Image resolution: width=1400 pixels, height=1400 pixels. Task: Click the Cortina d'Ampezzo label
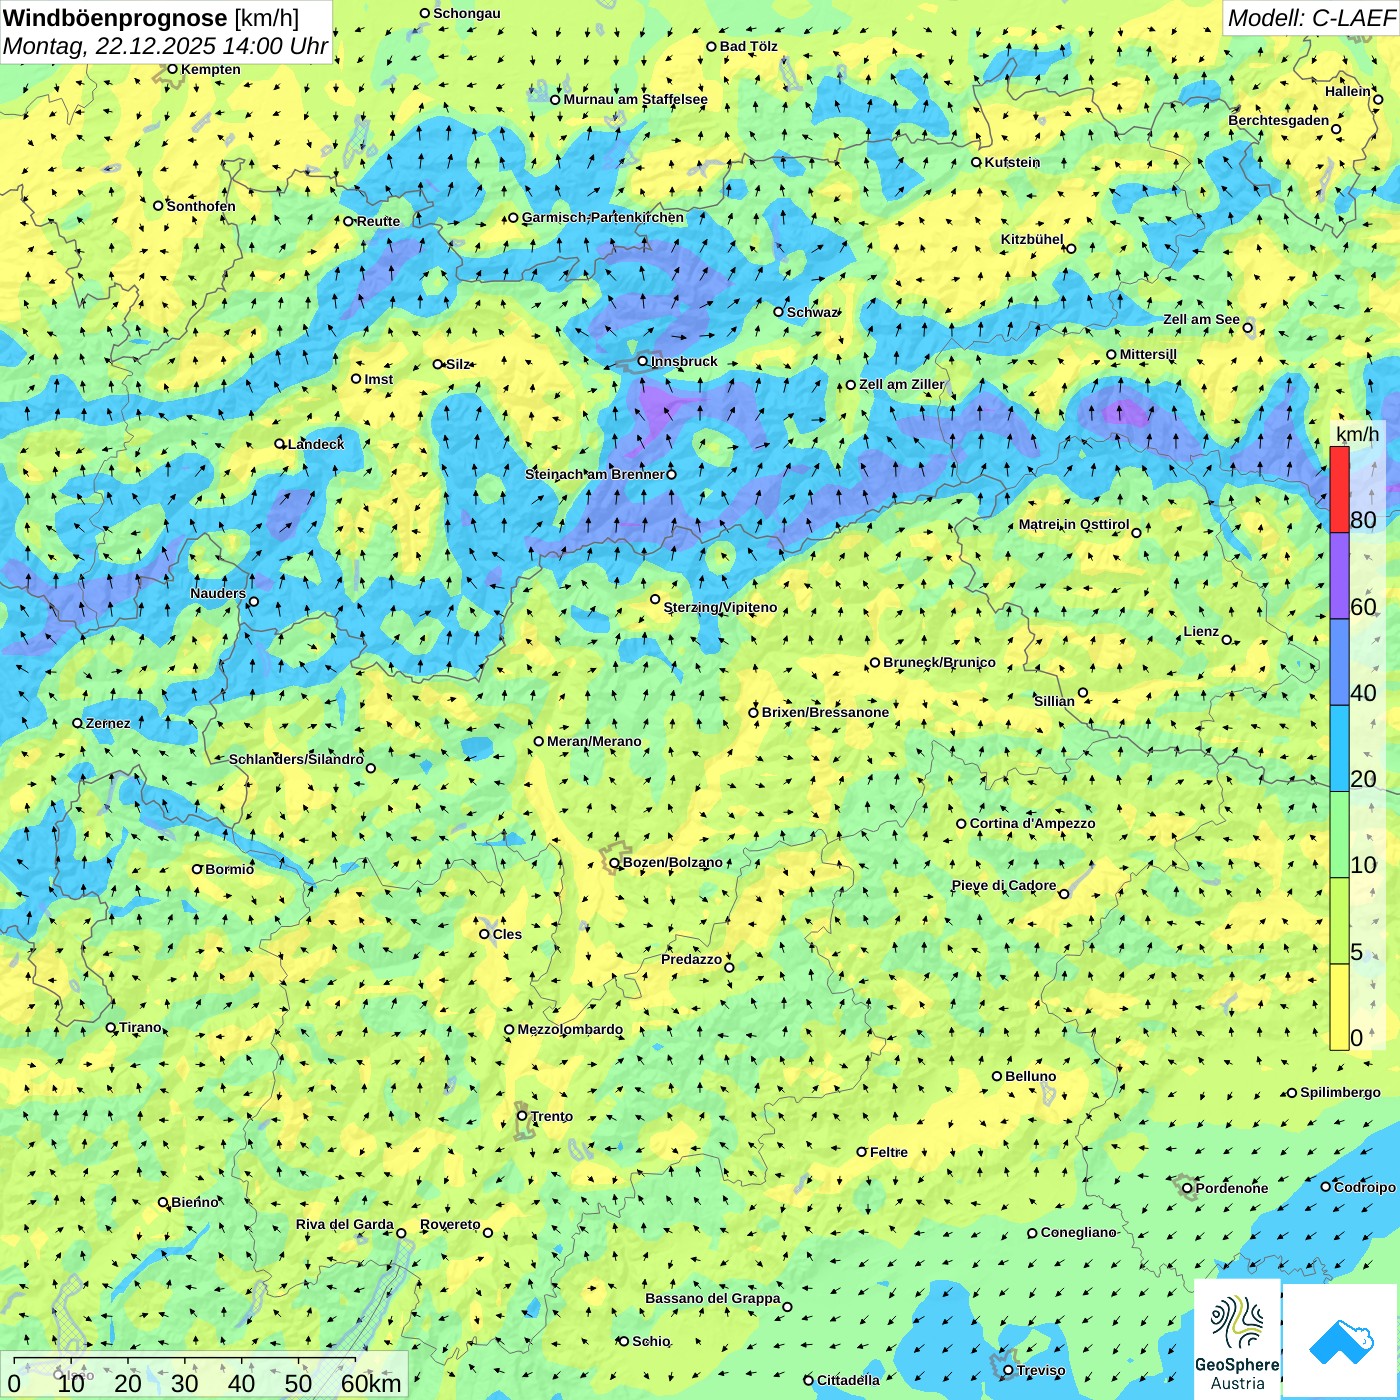click(x=1032, y=823)
